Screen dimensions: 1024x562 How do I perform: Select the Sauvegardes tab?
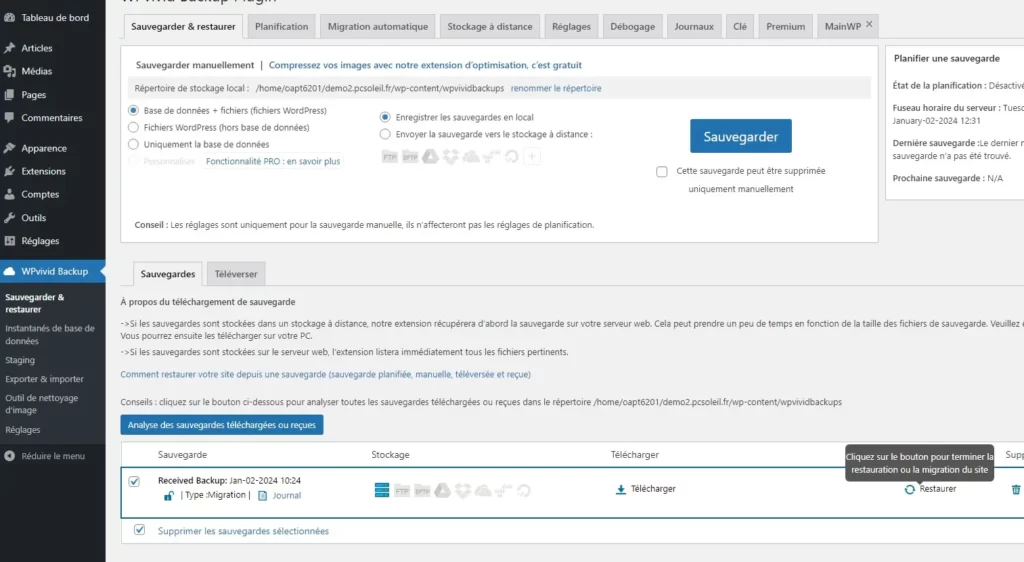click(x=168, y=274)
